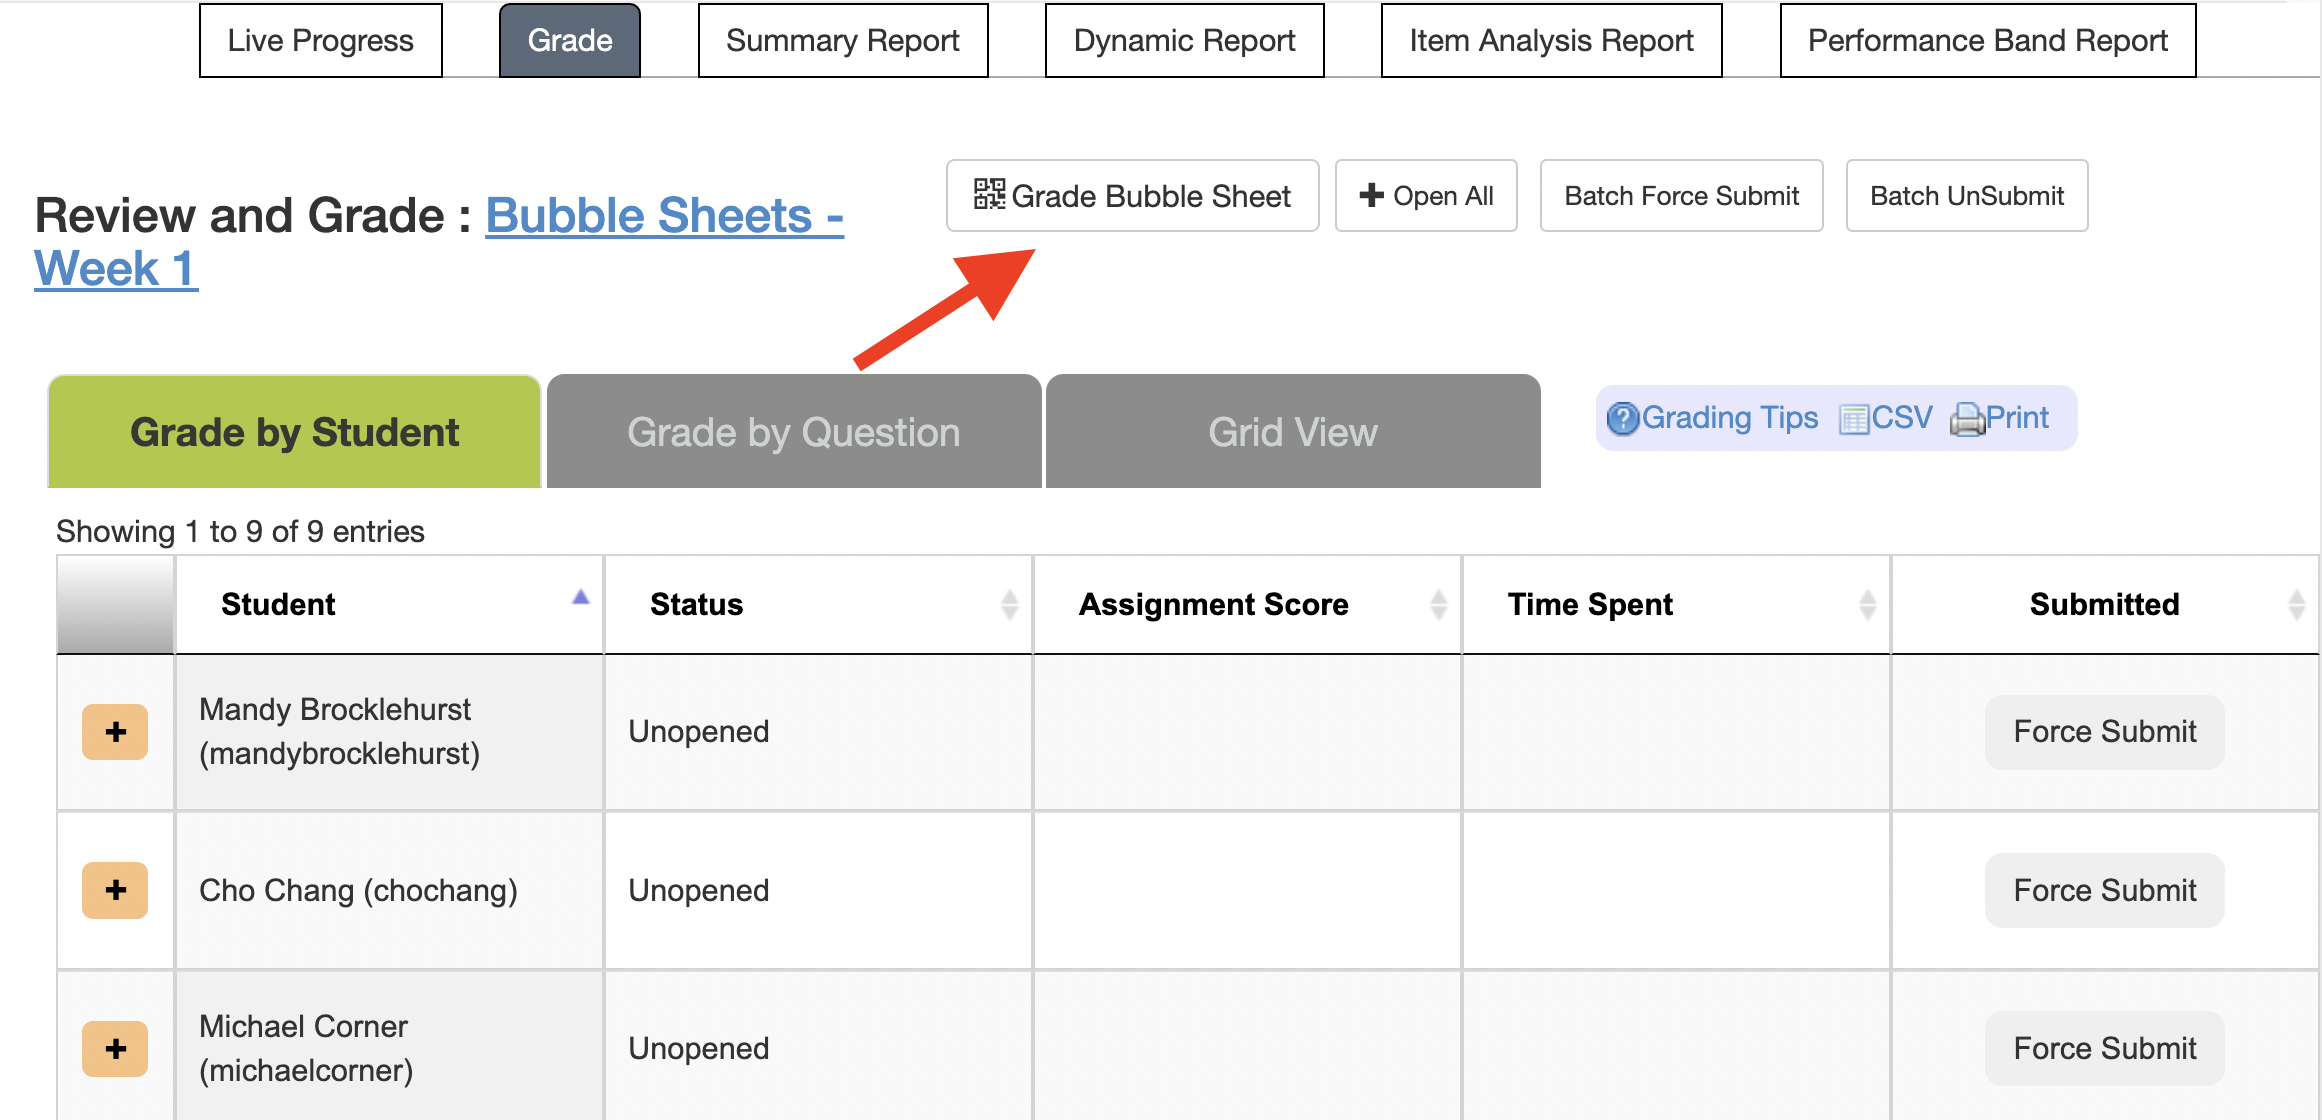Expand Mandy Brocklehurst's row
2322x1120 pixels.
point(115,732)
